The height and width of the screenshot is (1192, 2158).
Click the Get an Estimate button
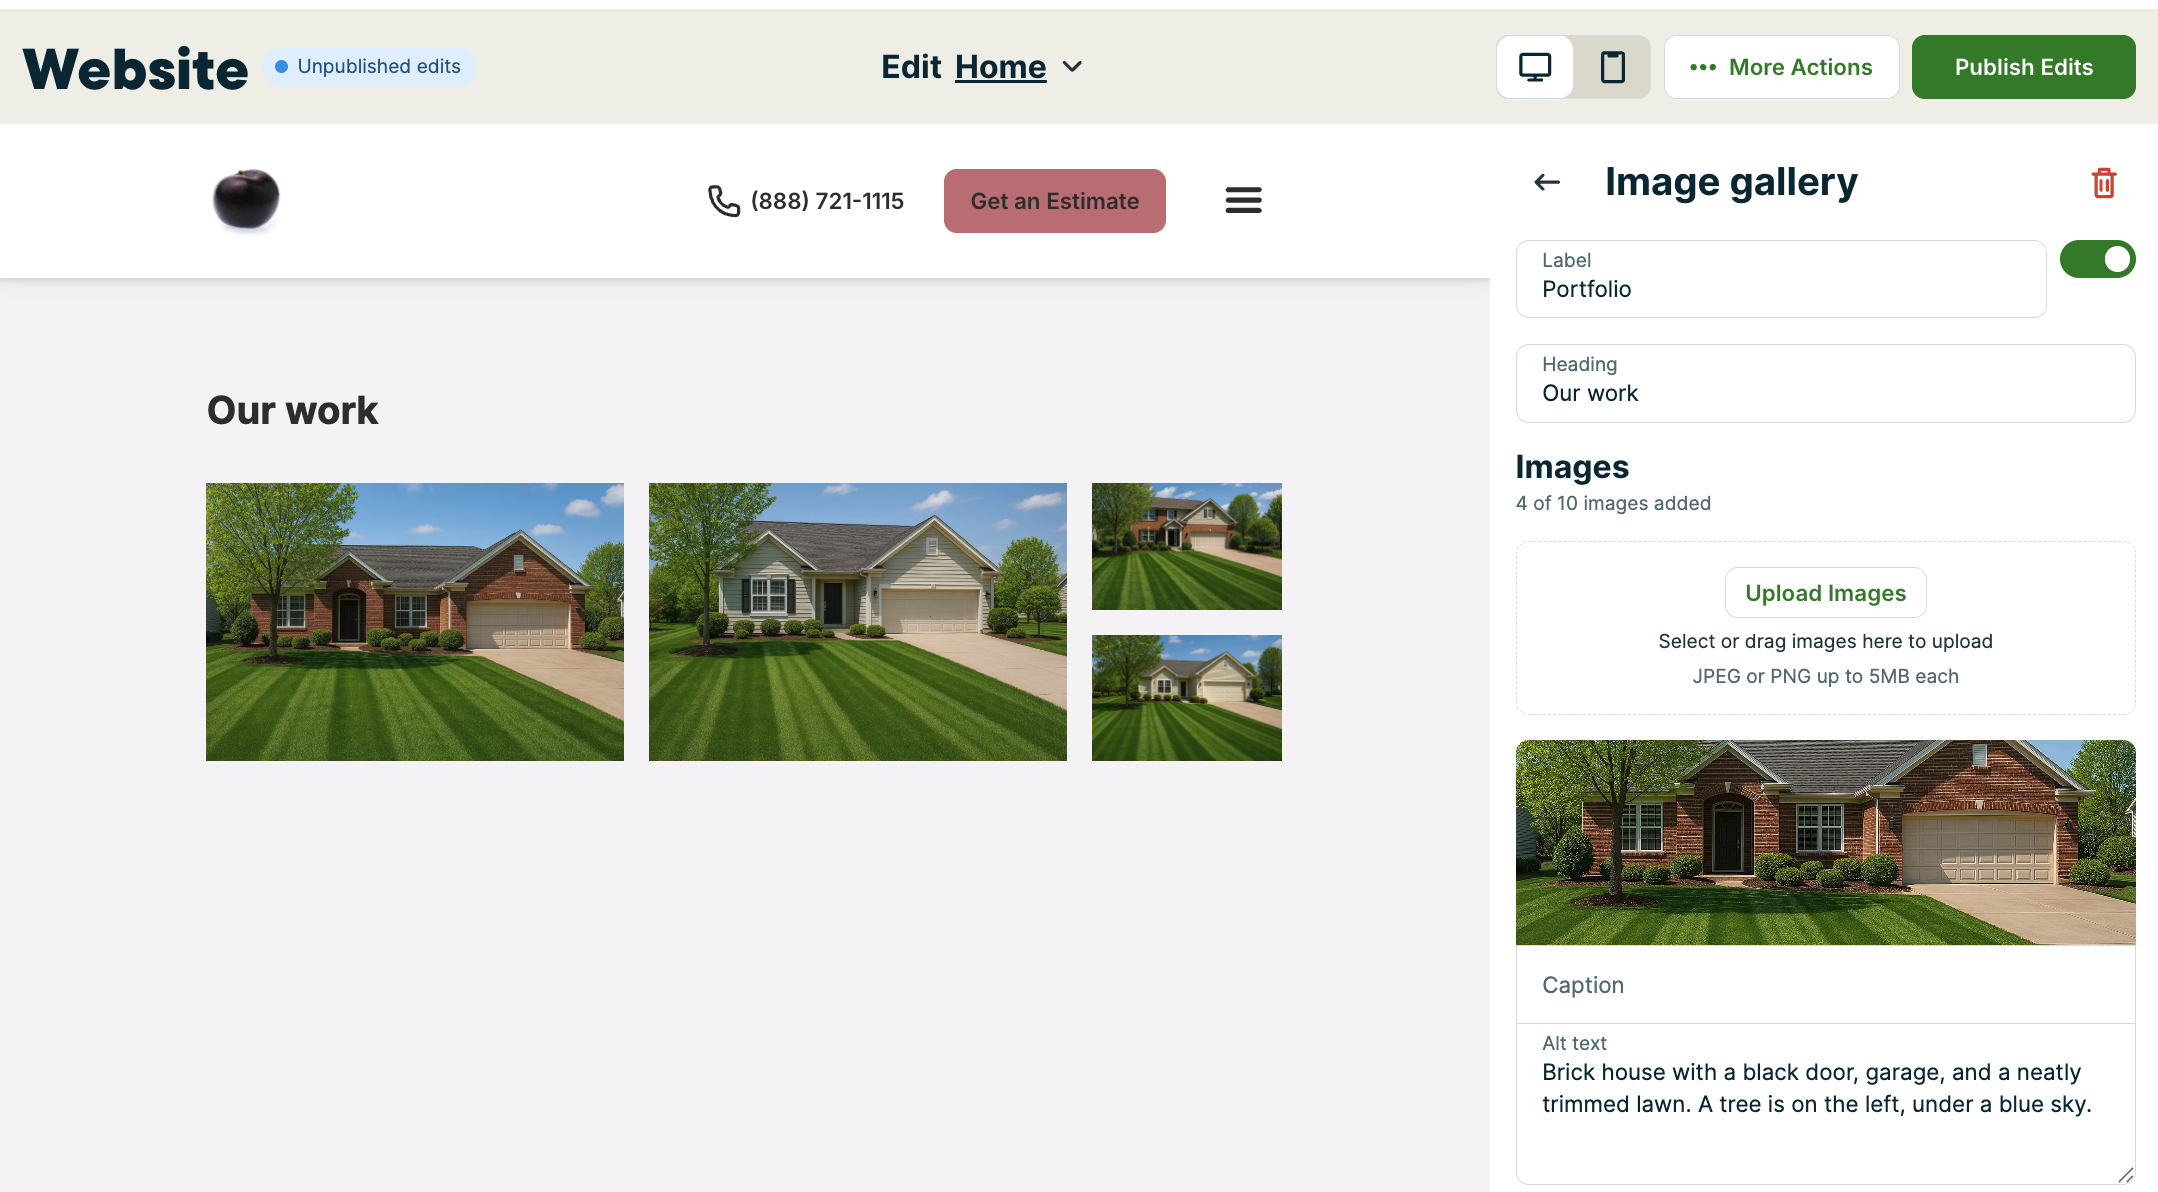[1054, 201]
